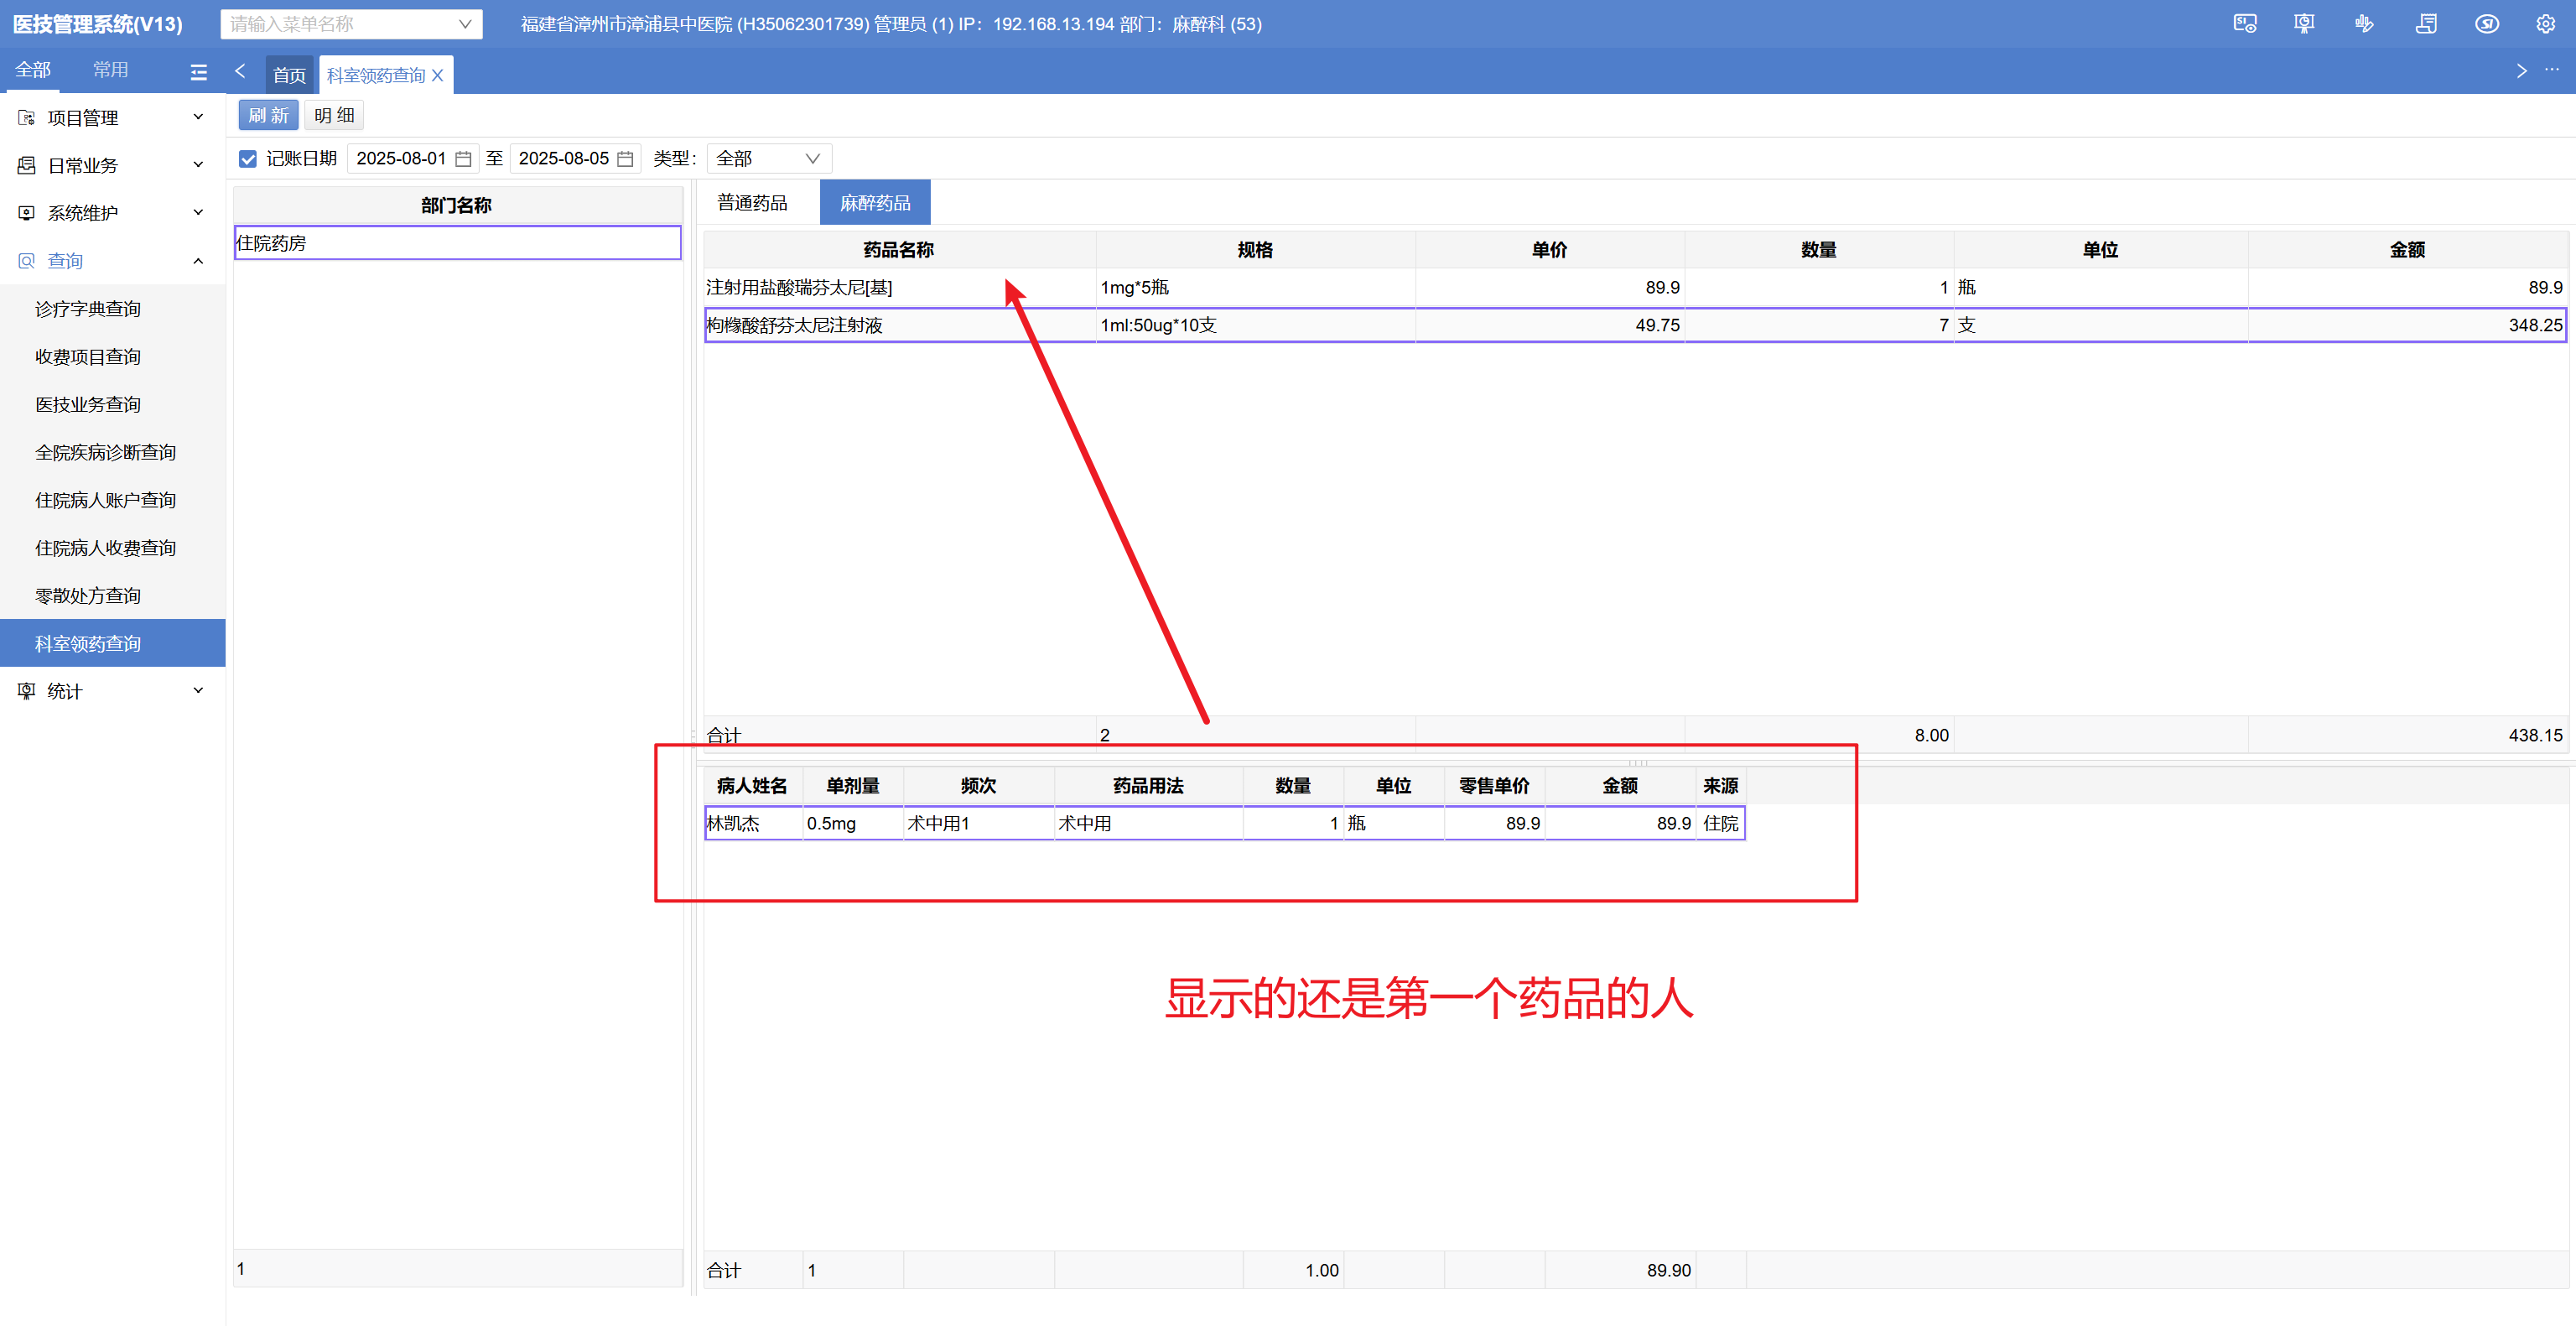
Task: Collapse sidebar with the hamburger menu icon
Action: tap(198, 72)
